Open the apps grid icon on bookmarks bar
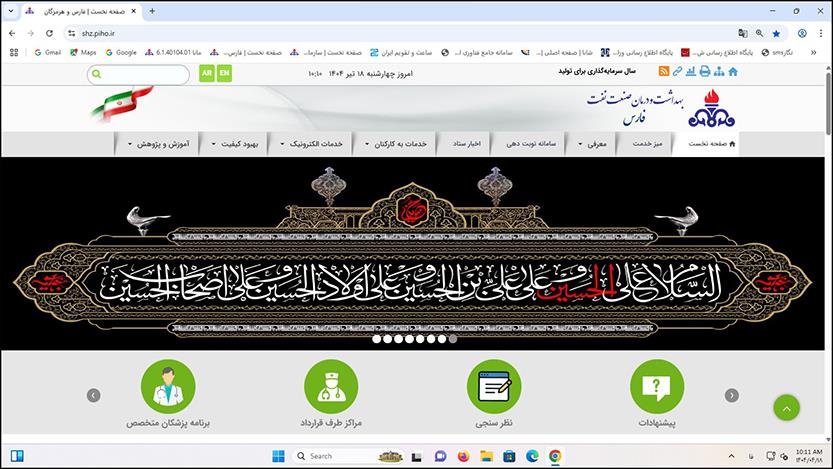The height and width of the screenshot is (469, 833). 14,53
